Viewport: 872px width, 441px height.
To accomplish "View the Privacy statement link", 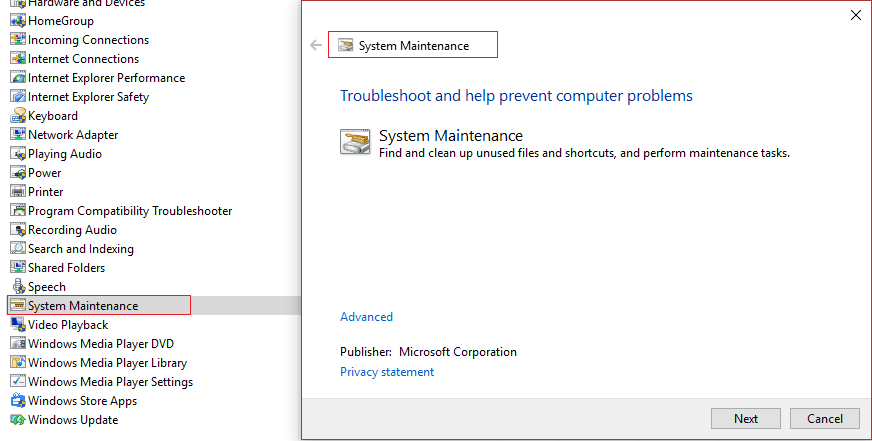I will (x=387, y=372).
